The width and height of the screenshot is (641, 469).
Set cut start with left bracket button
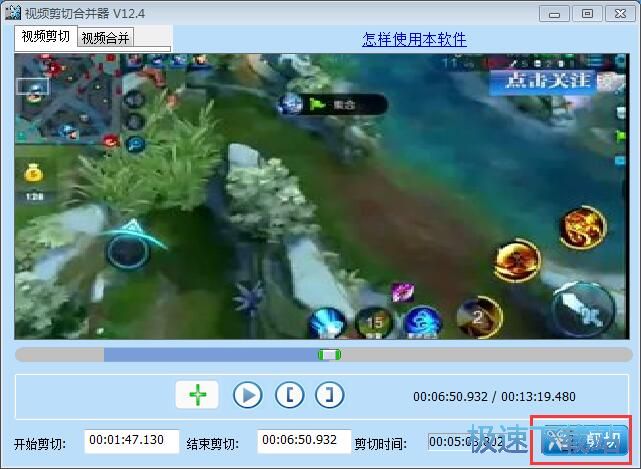(290, 395)
